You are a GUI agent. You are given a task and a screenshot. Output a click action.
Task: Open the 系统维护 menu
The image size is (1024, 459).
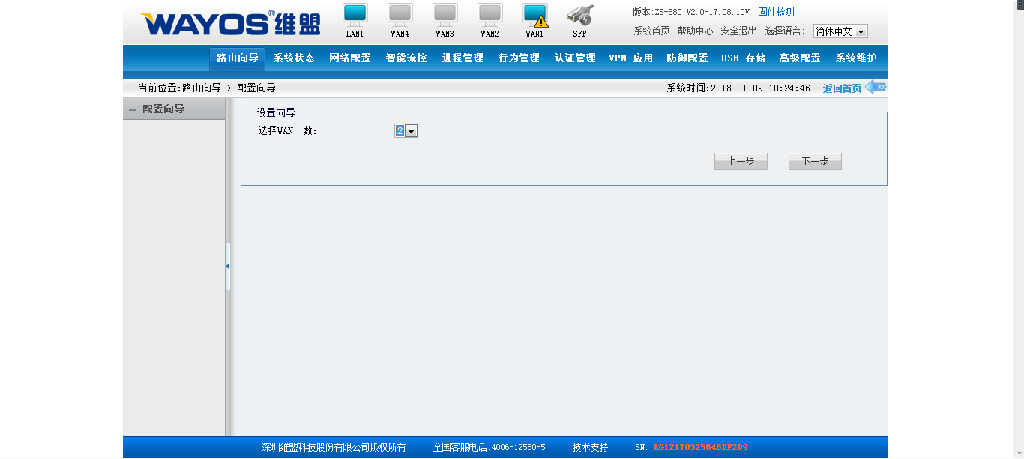(x=856, y=58)
